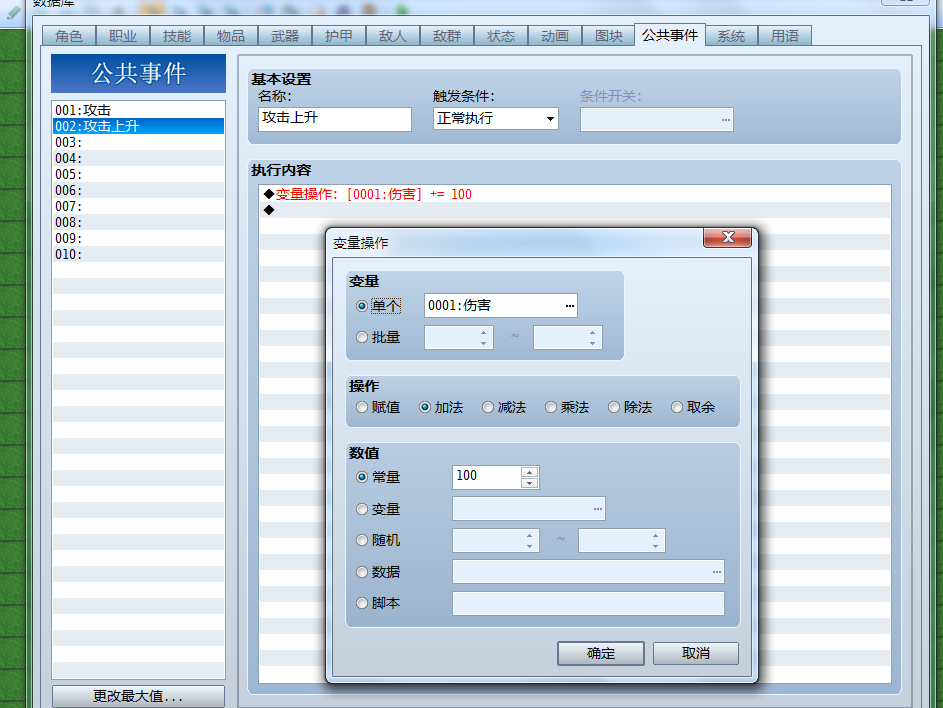
Task: Select empty event slot 004:
Action: [x=138, y=158]
